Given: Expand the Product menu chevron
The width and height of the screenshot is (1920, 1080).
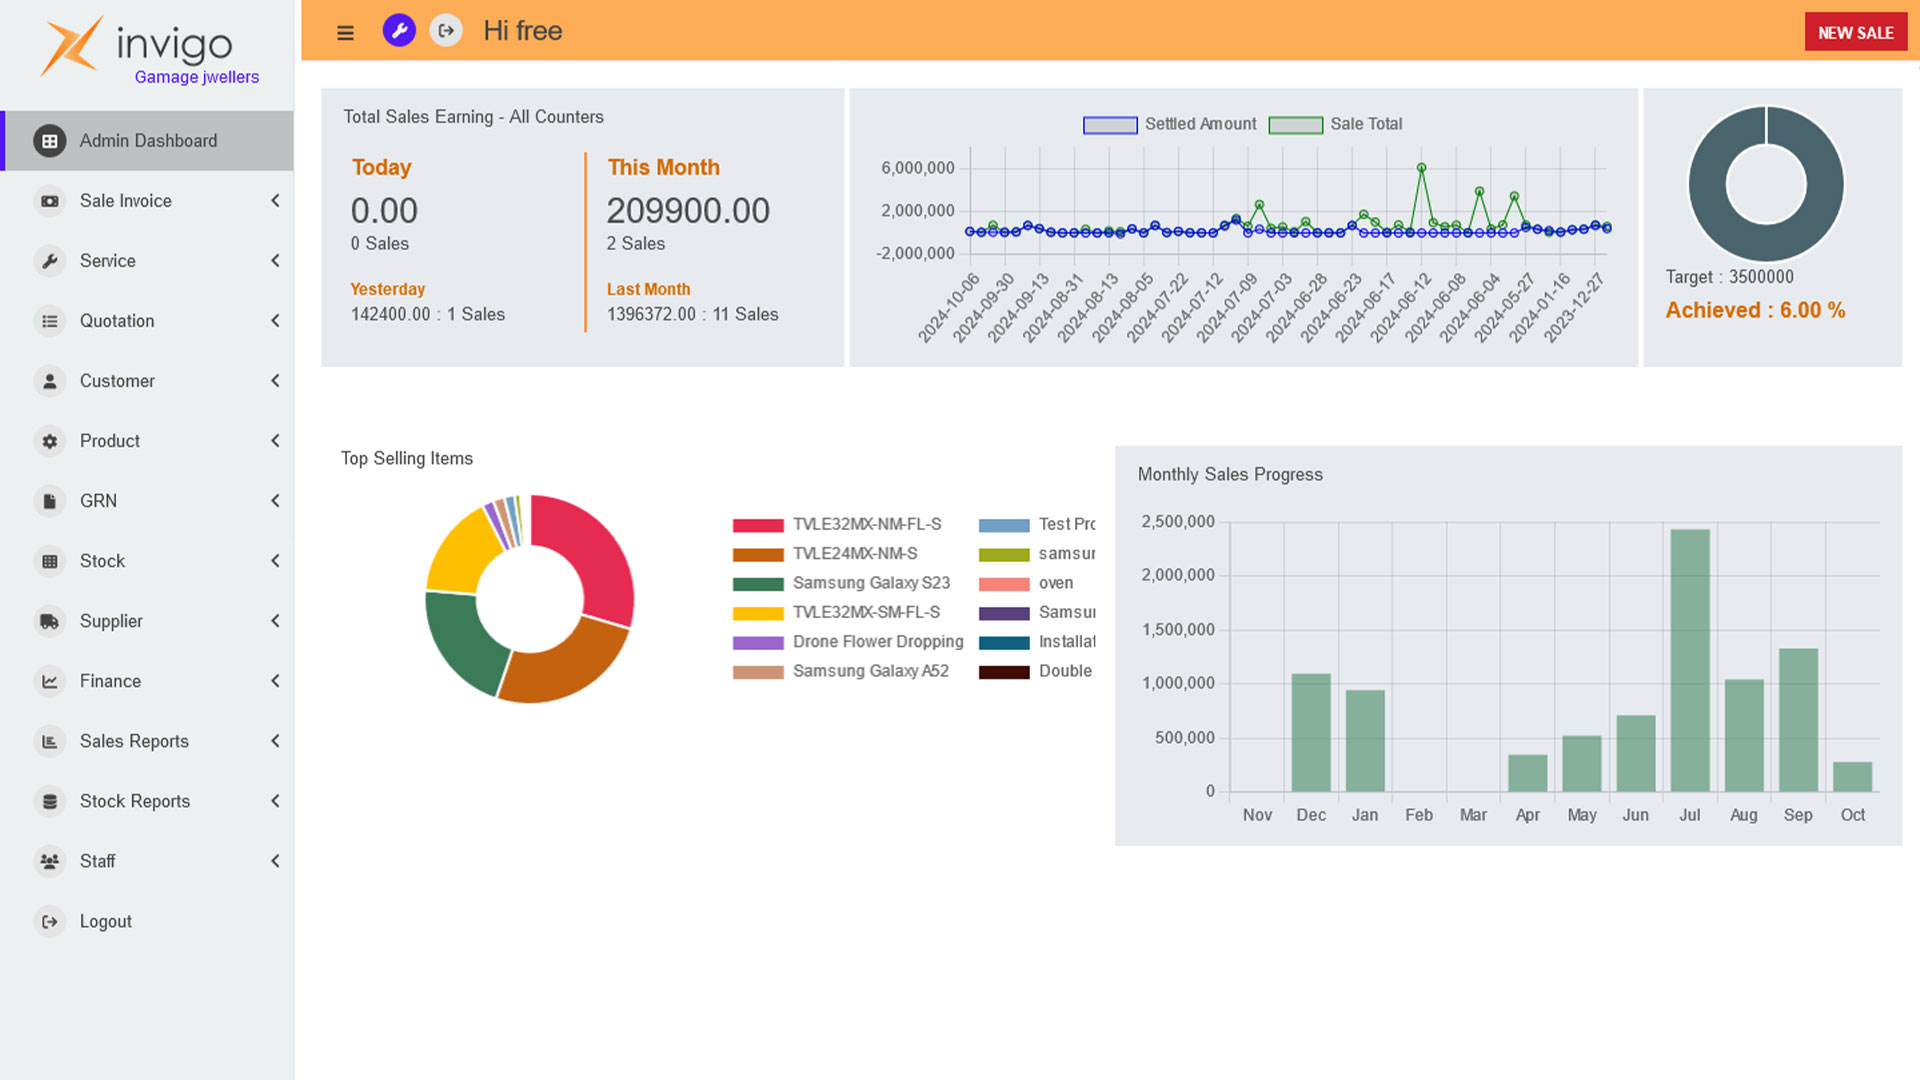Looking at the screenshot, I should tap(275, 441).
